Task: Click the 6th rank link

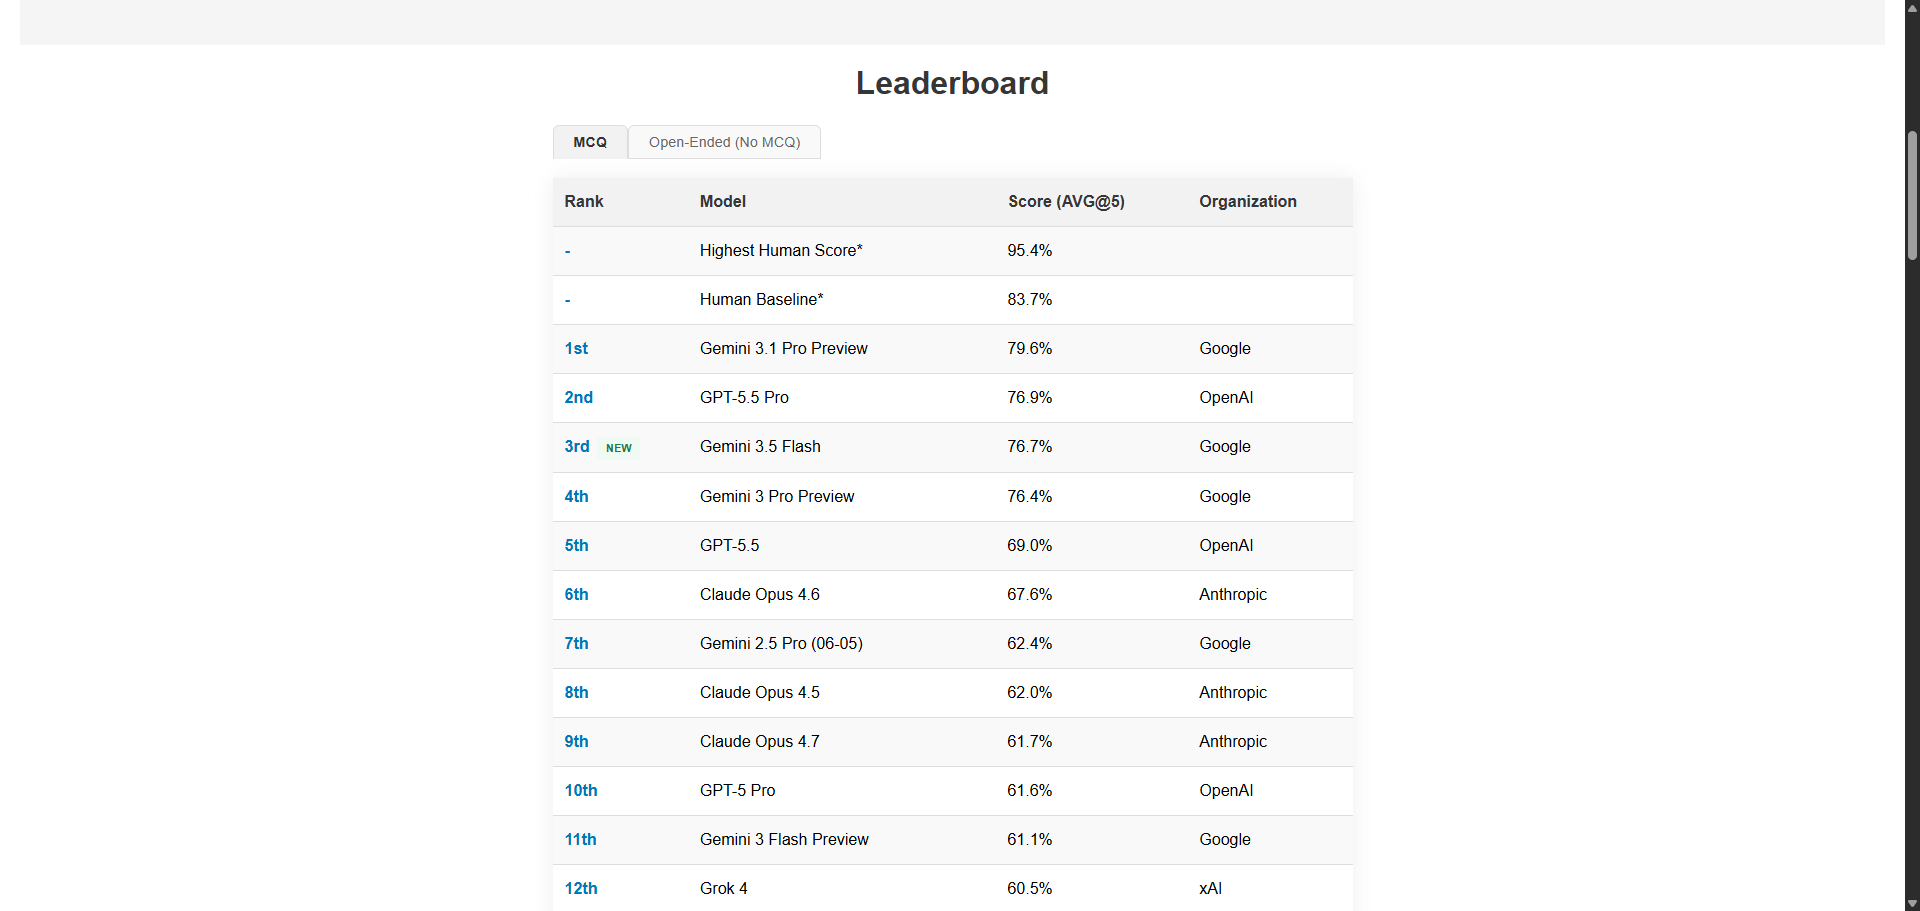Action: (576, 594)
